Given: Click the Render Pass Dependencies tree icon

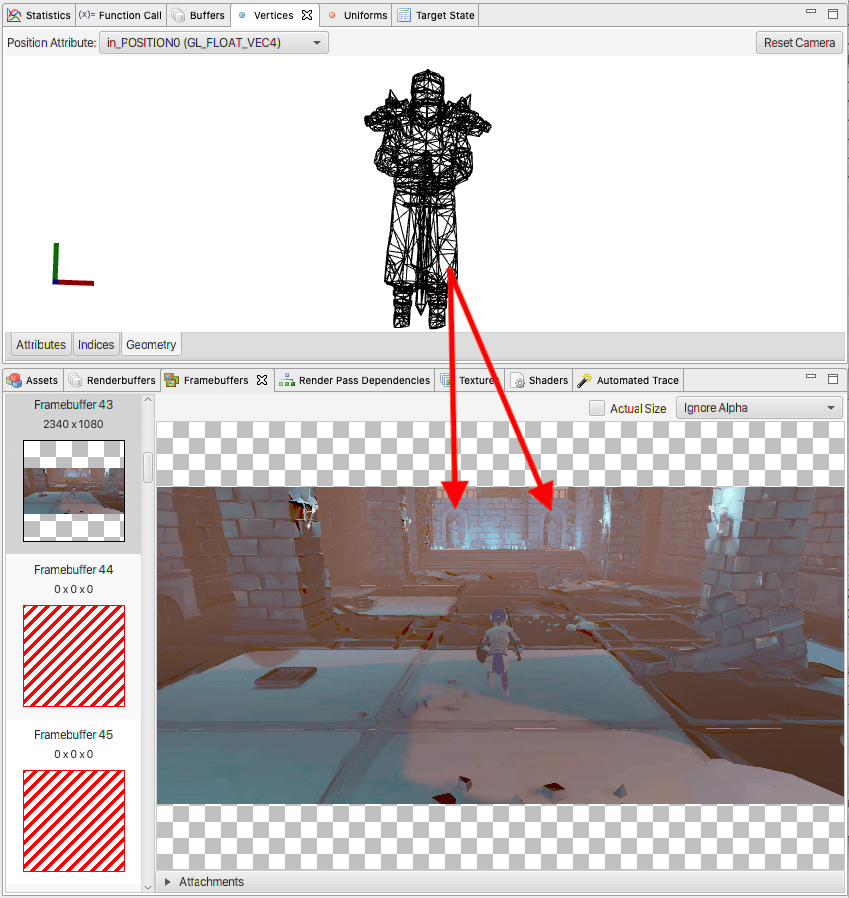Looking at the screenshot, I should click(286, 380).
